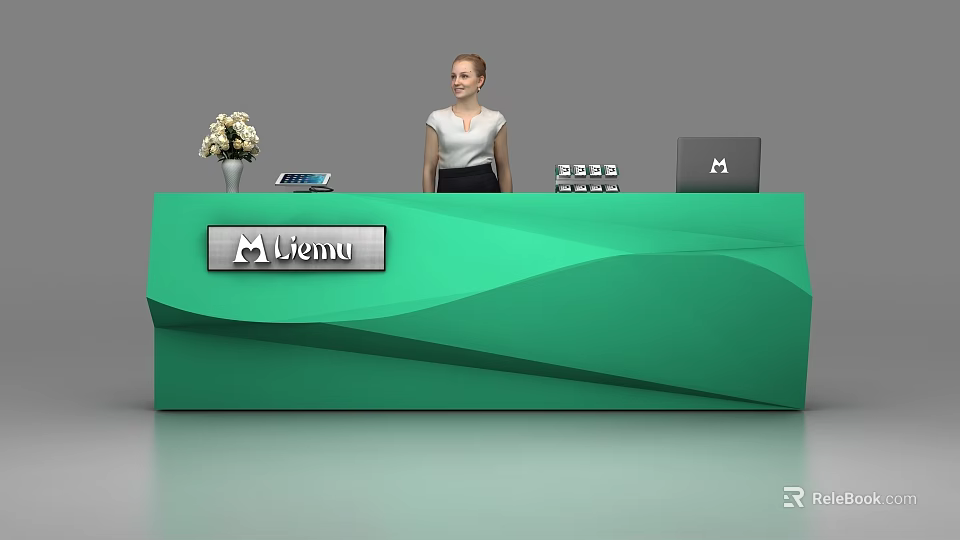Click the M emblem on the Liemu sign

click(251, 249)
